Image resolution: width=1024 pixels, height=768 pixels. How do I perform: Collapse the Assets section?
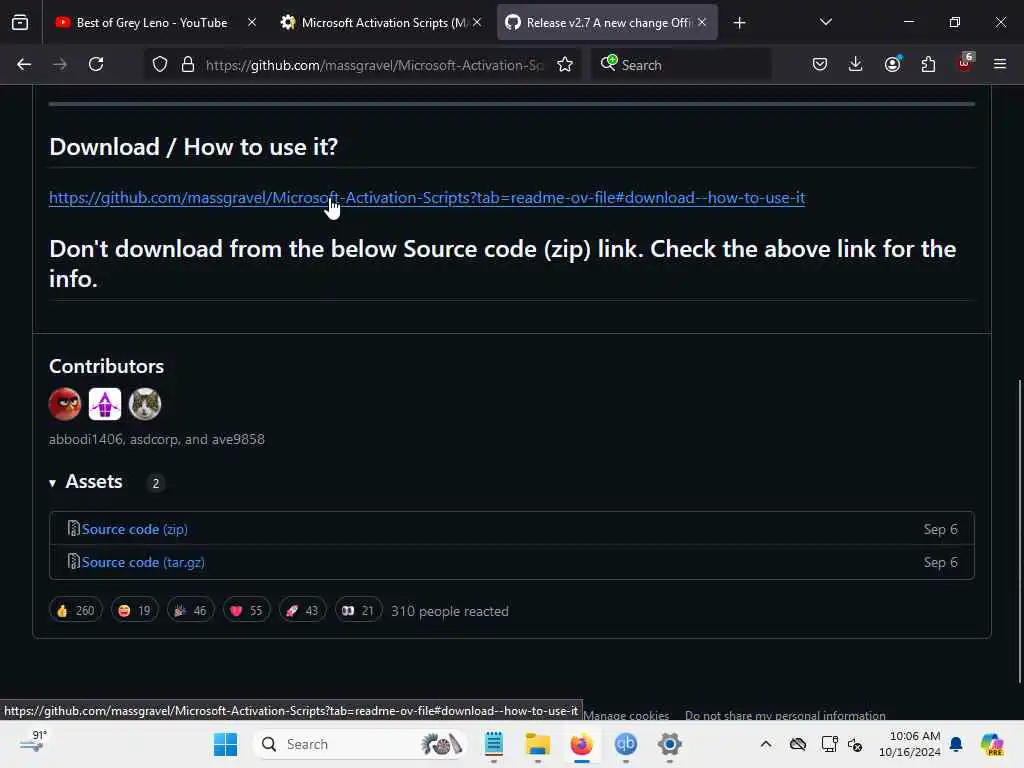click(86, 482)
